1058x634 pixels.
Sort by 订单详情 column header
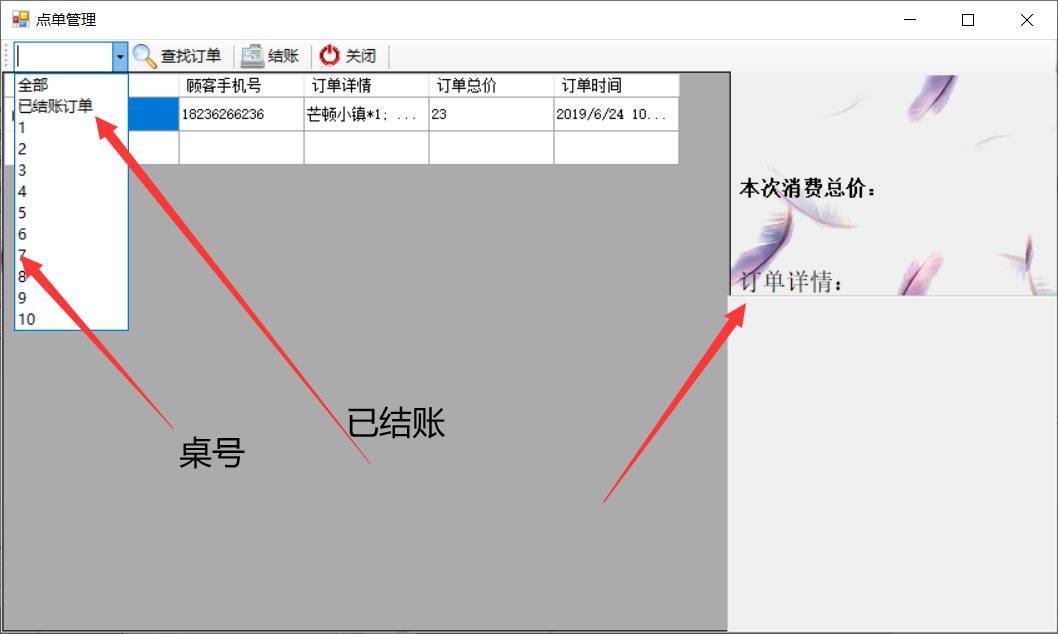click(x=366, y=86)
